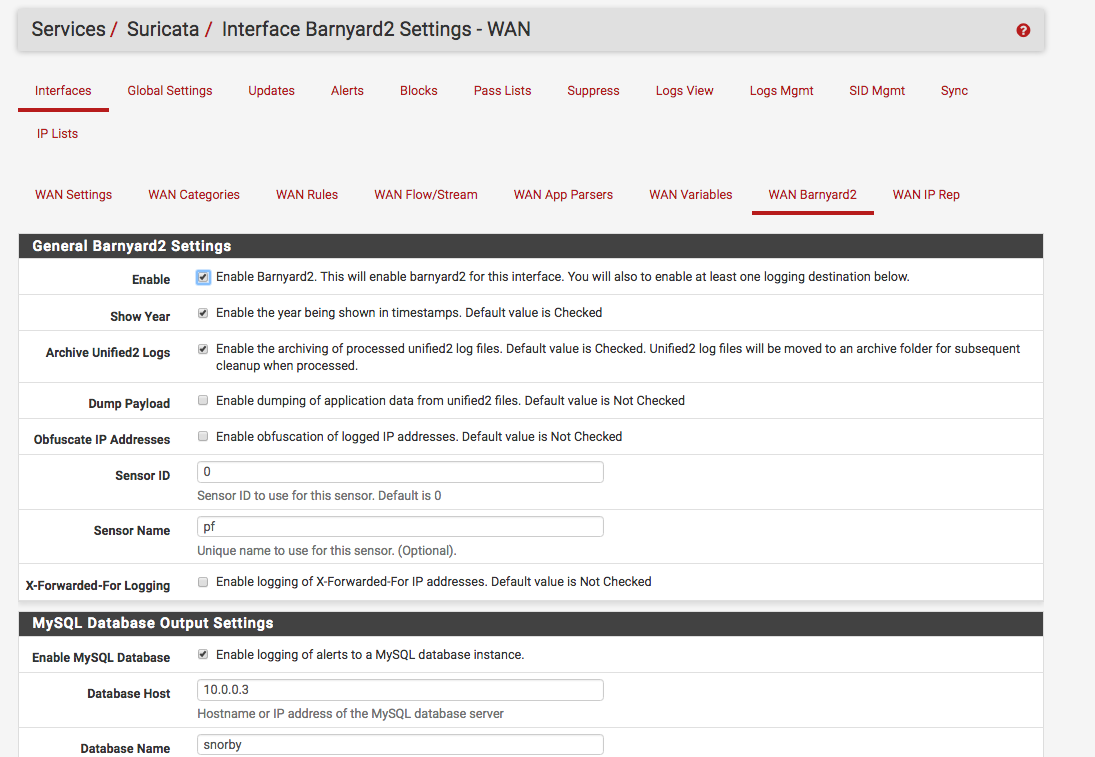Uncheck the Enable Barnyard2 checkbox
1095x757 pixels.
click(203, 277)
